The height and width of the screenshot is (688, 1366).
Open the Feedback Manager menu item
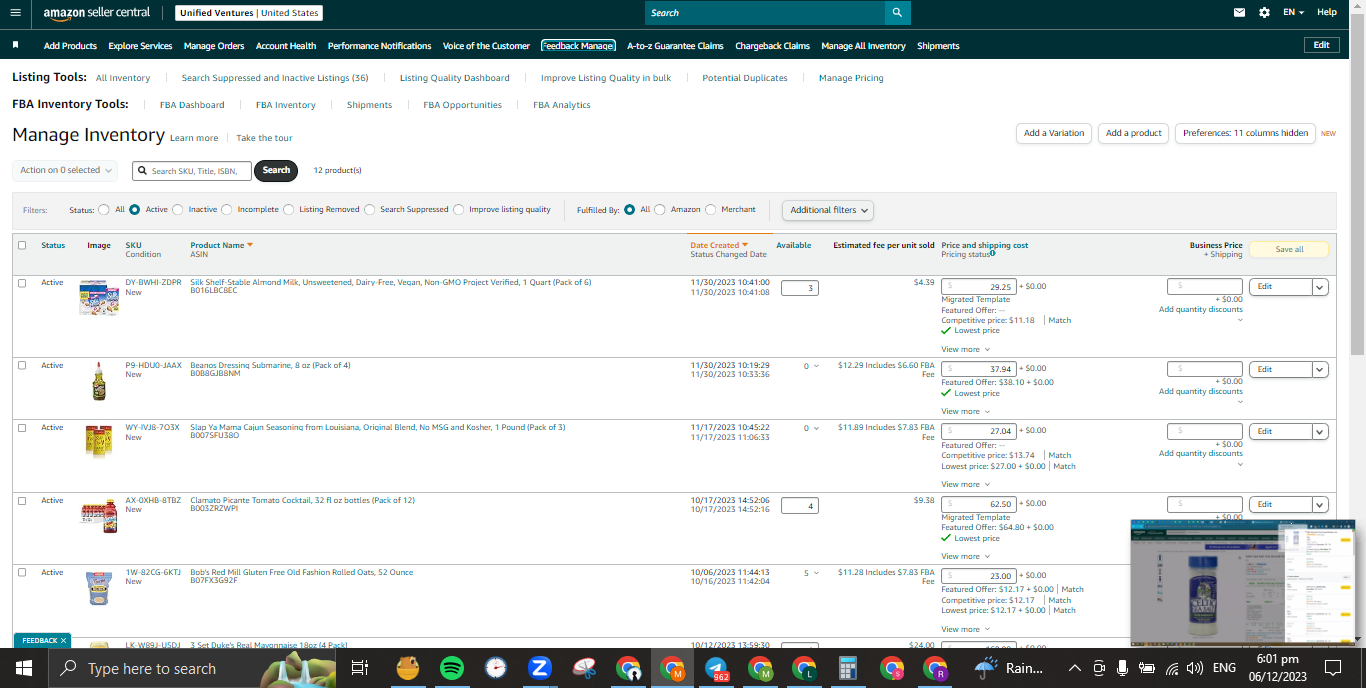578,46
